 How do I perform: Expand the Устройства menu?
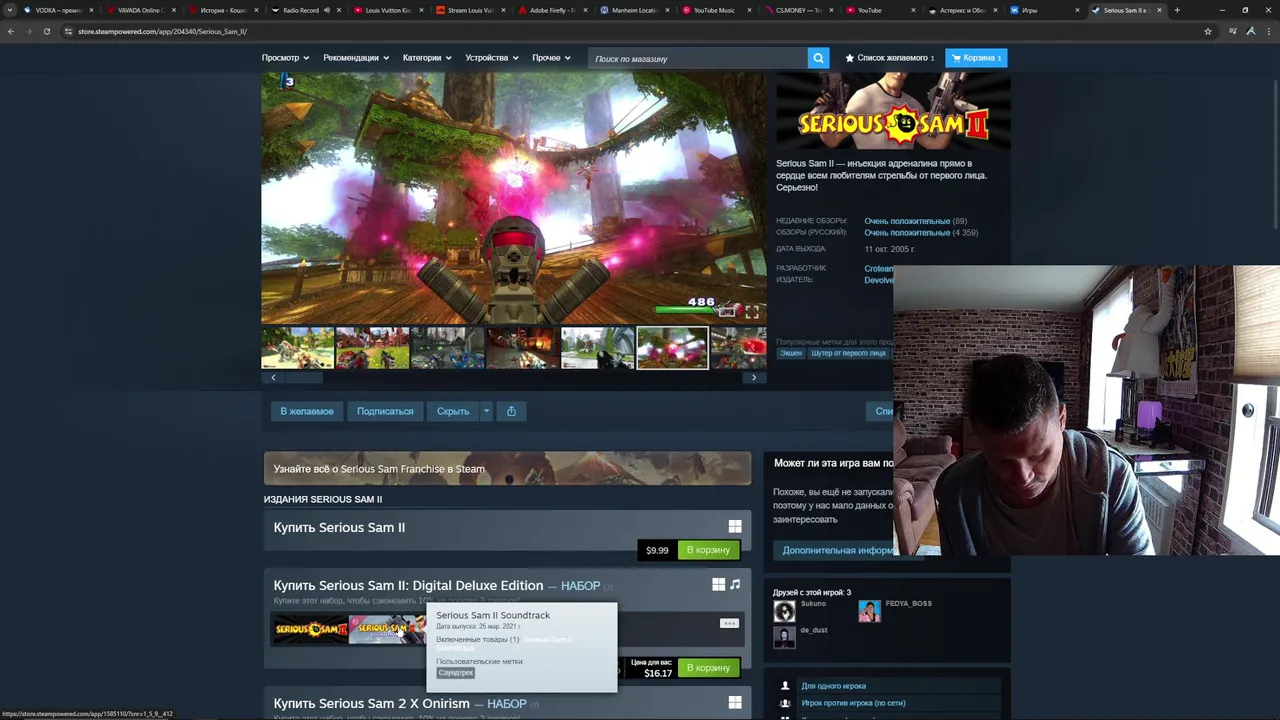click(x=492, y=58)
